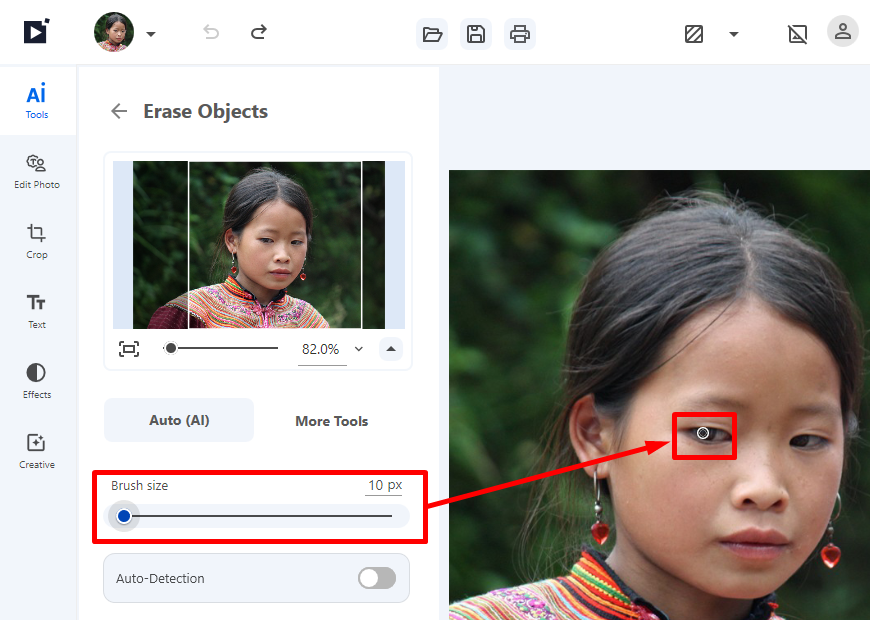Click the print icon in the toolbar
This screenshot has width=870, height=620.
[520, 33]
